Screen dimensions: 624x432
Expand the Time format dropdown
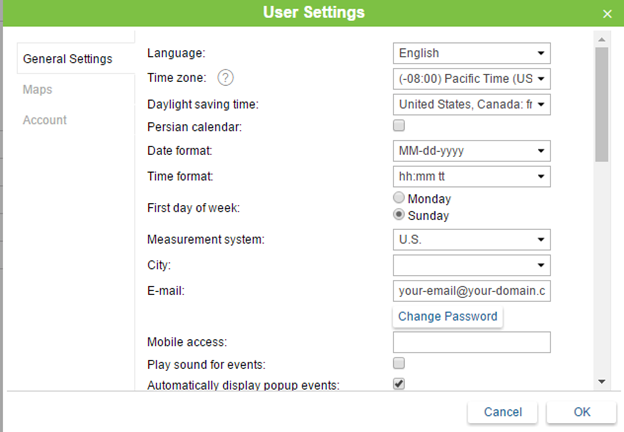click(471, 176)
